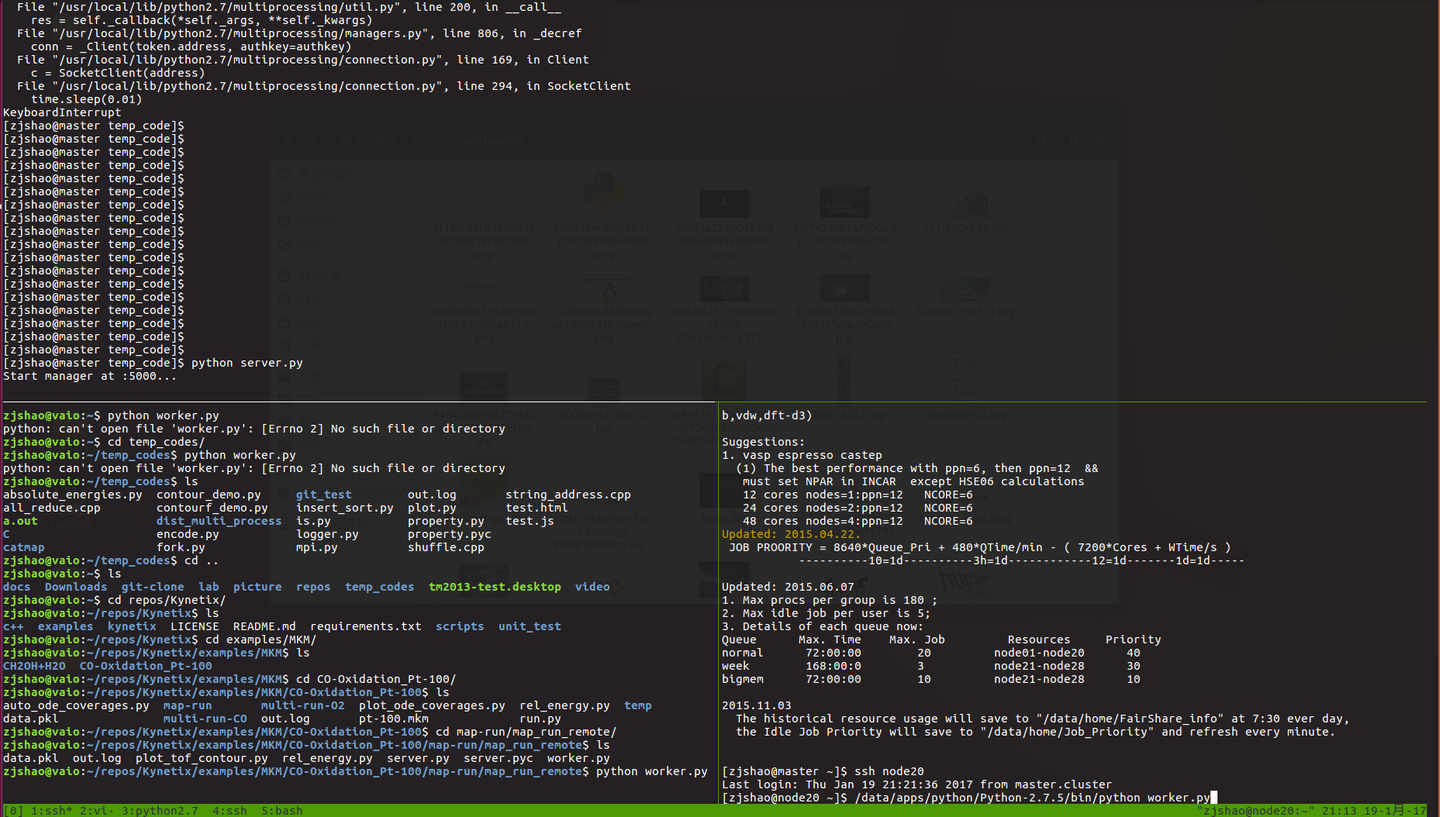The image size is (1440, 817).
Task: Click the picture breadcrumb button
Action: (432, 140)
